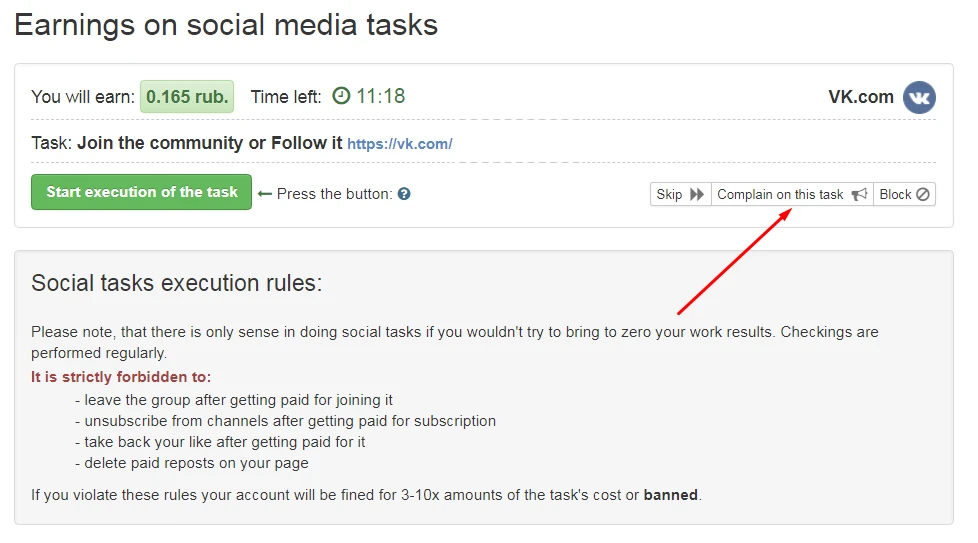
Task: Click the red strictly forbidden warning text
Action: [121, 377]
